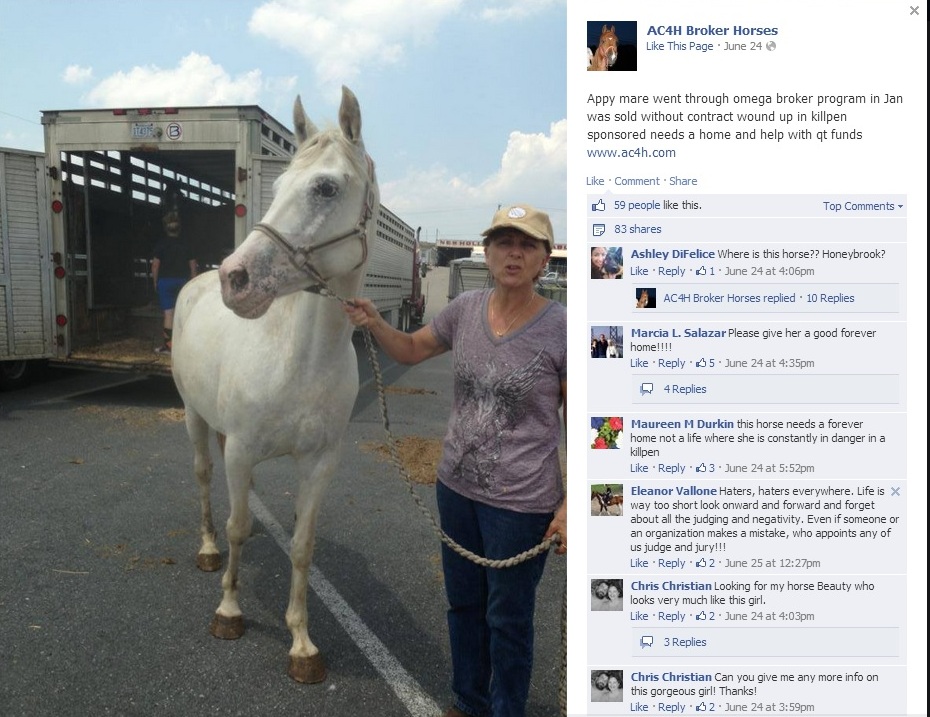This screenshot has width=930, height=717.
Task: Expand the 4 Replies under Marcia's comment
Action: tap(684, 389)
